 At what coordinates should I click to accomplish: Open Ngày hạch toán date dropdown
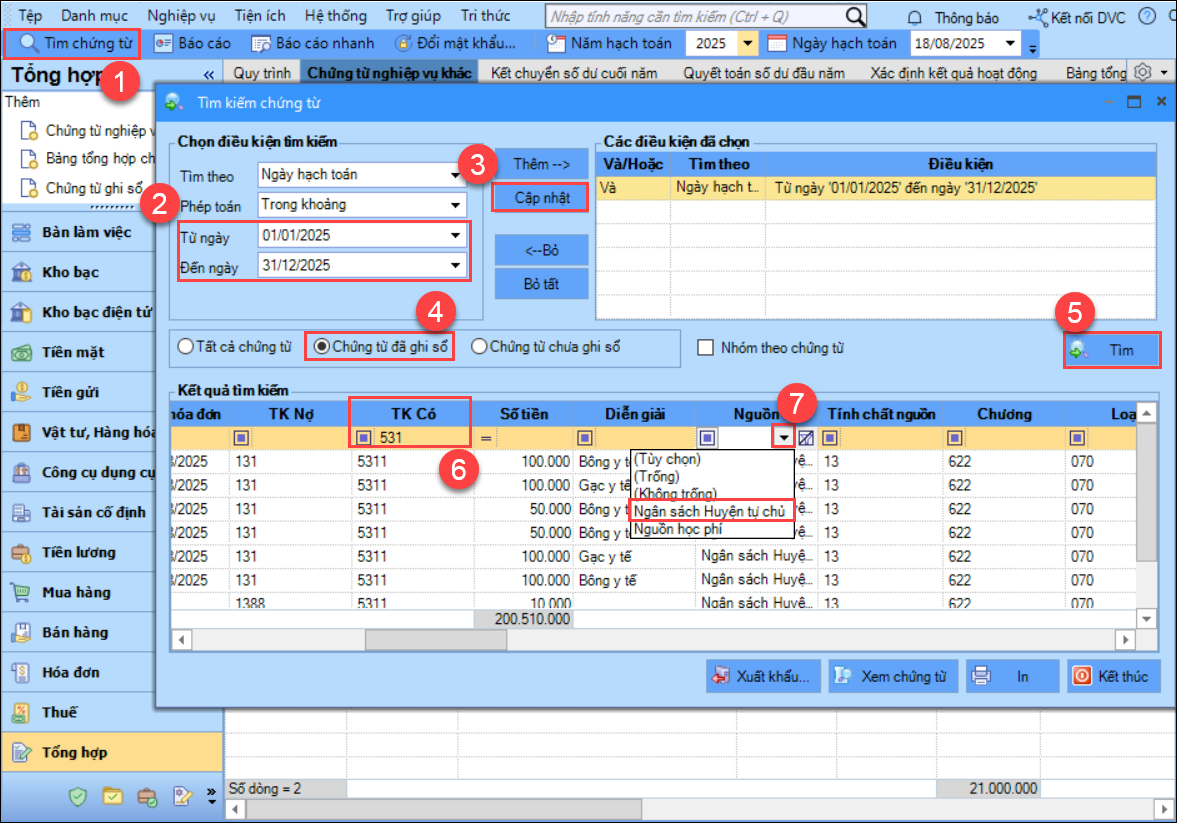click(1010, 44)
